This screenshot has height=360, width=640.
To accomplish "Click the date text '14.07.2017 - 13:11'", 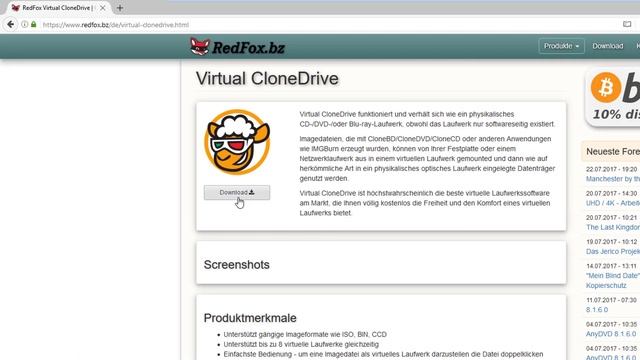I will tap(611, 266).
